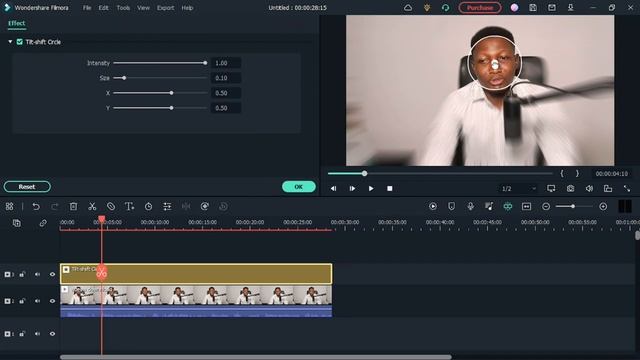Open the View menu
This screenshot has height=360, width=640.
tap(143, 7)
